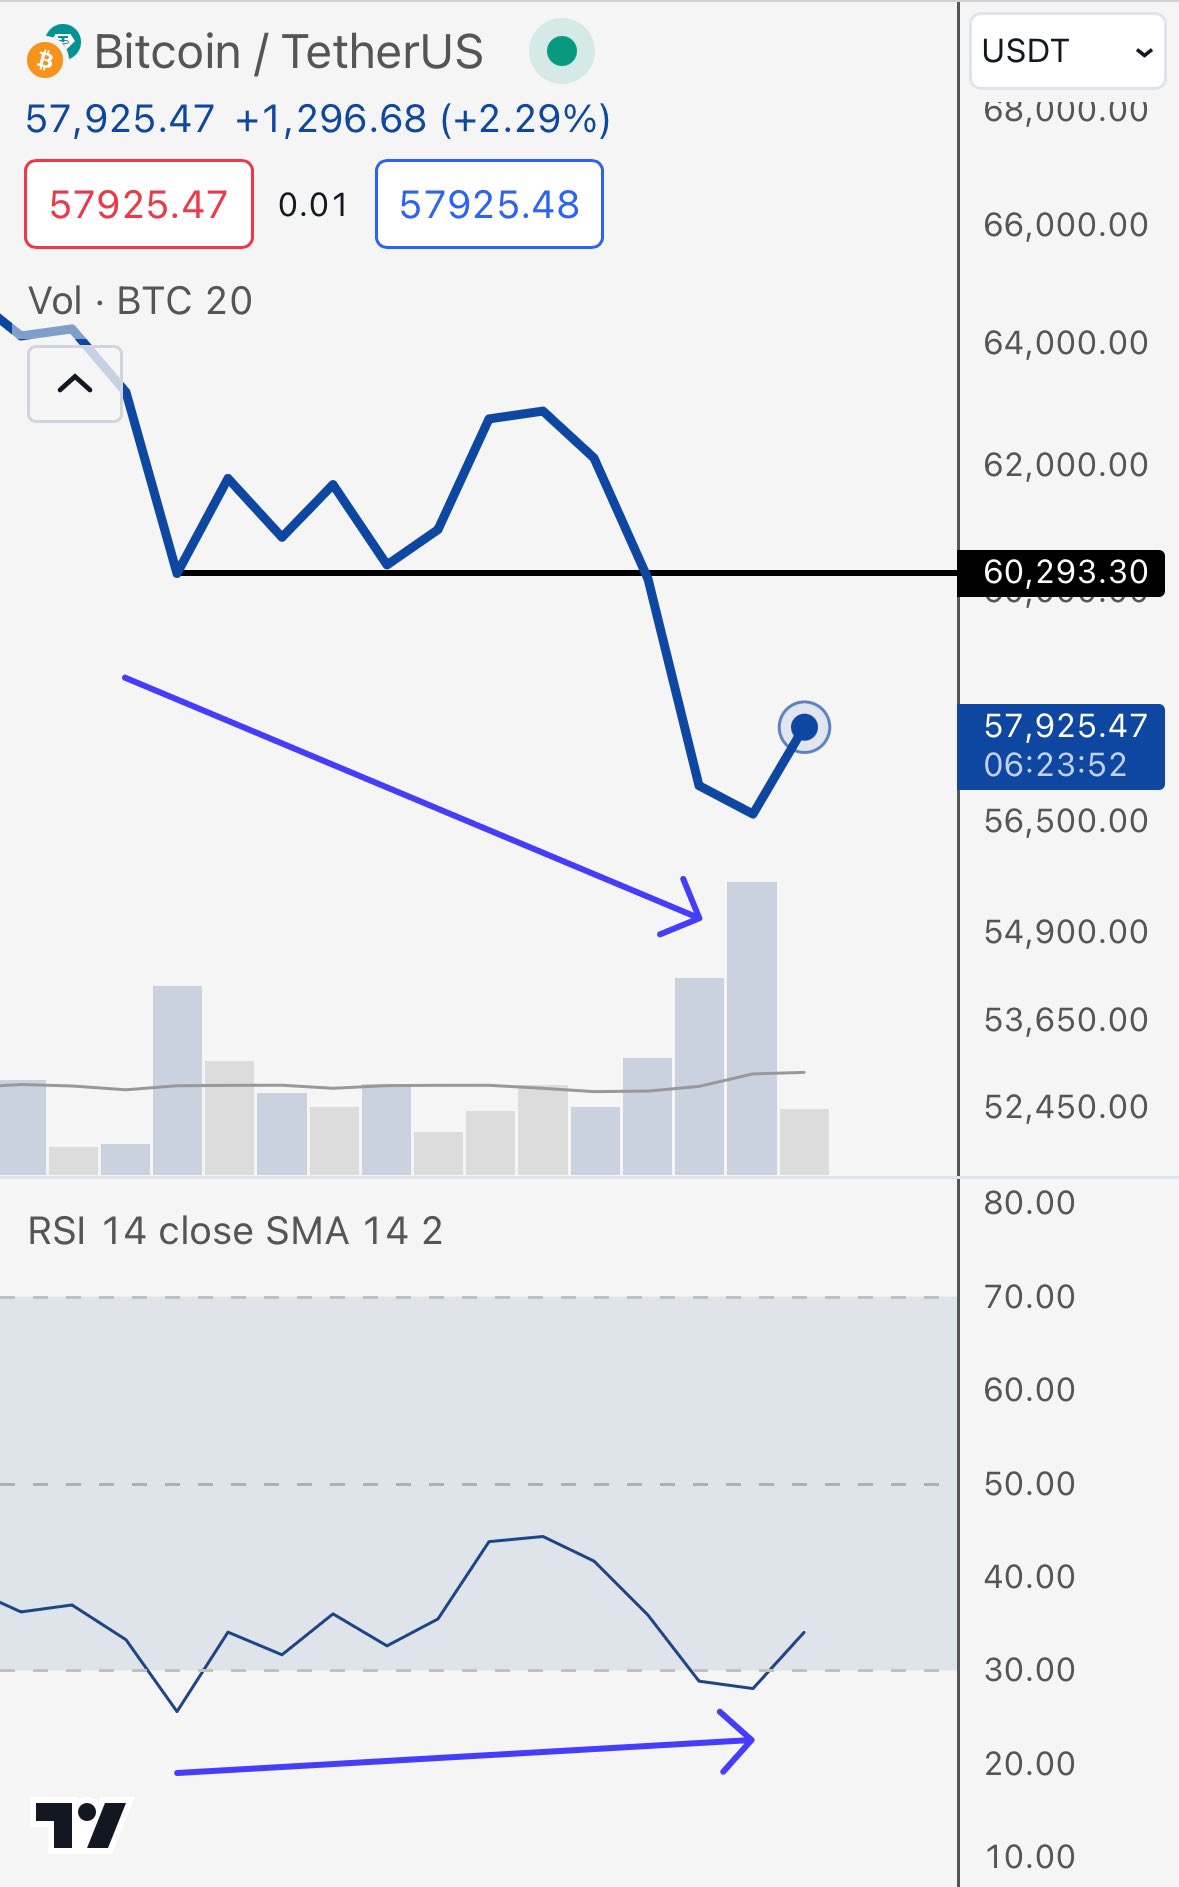Viewport: 1179px width, 1887px height.
Task: Click the Bitcoin Tether pair logo icon
Action: [x=52, y=51]
